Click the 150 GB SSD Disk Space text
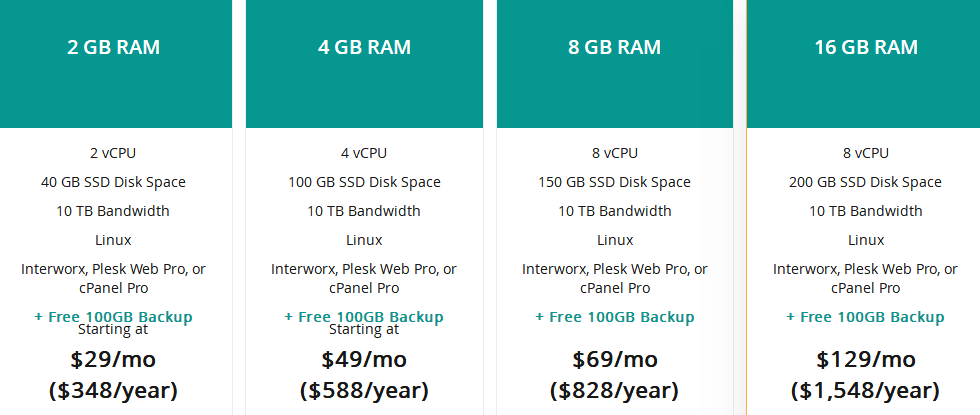 pos(614,182)
